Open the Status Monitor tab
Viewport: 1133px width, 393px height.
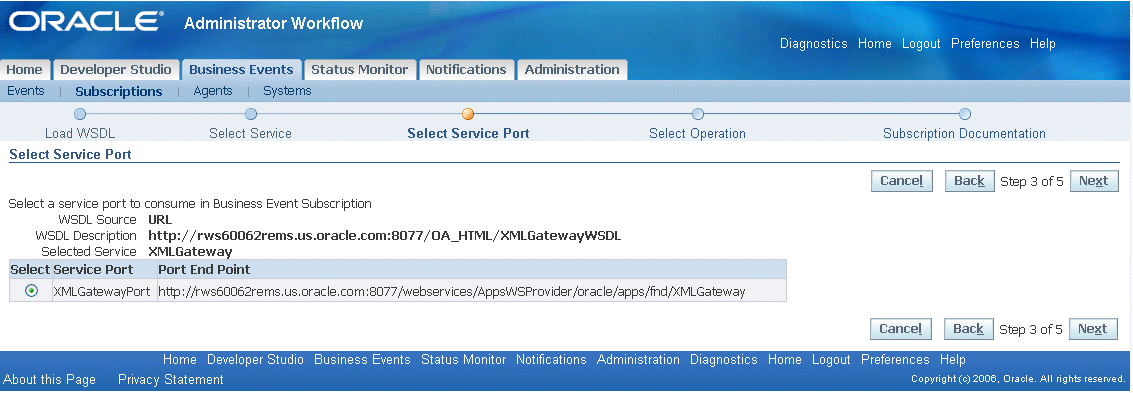[x=360, y=69]
